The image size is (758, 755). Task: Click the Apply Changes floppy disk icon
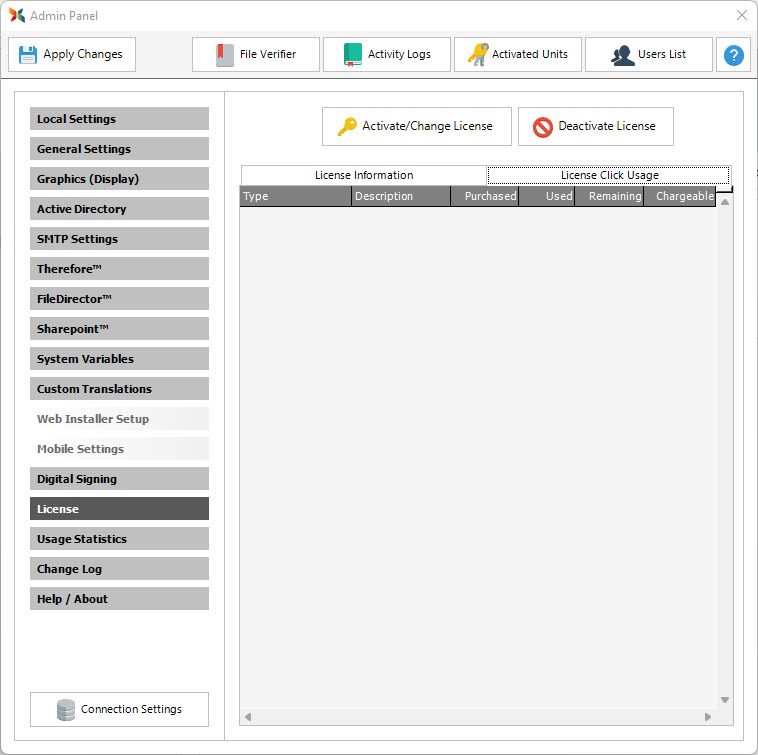pyautogui.click(x=28, y=55)
